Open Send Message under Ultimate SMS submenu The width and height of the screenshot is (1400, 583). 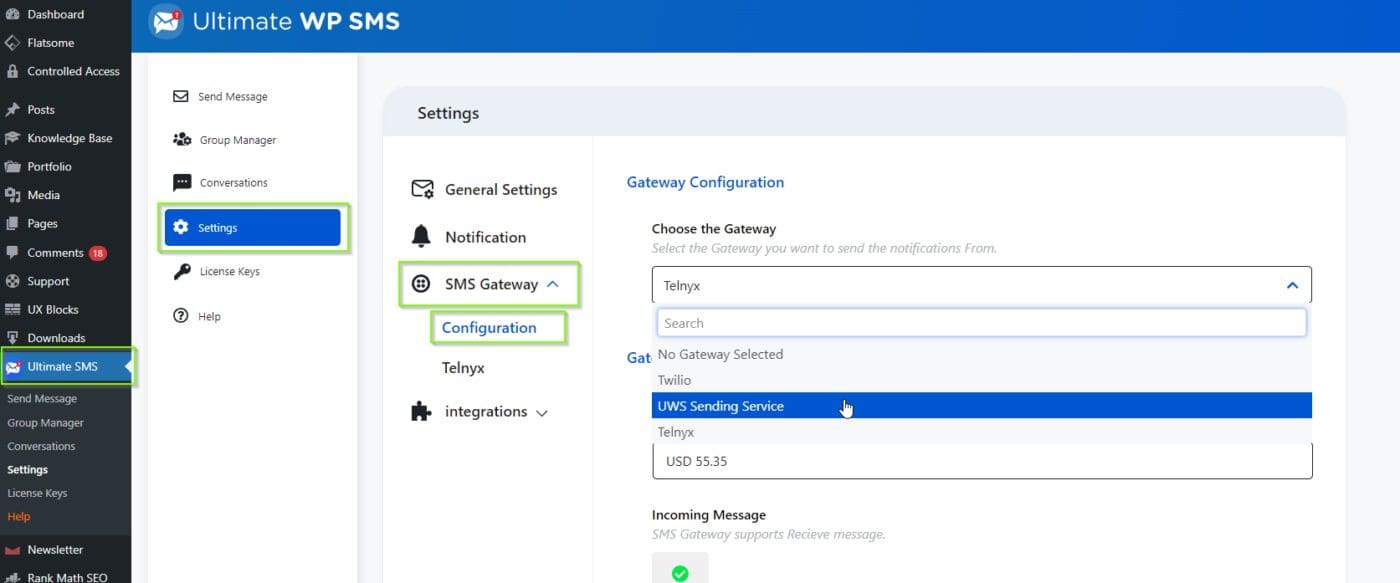(42, 399)
